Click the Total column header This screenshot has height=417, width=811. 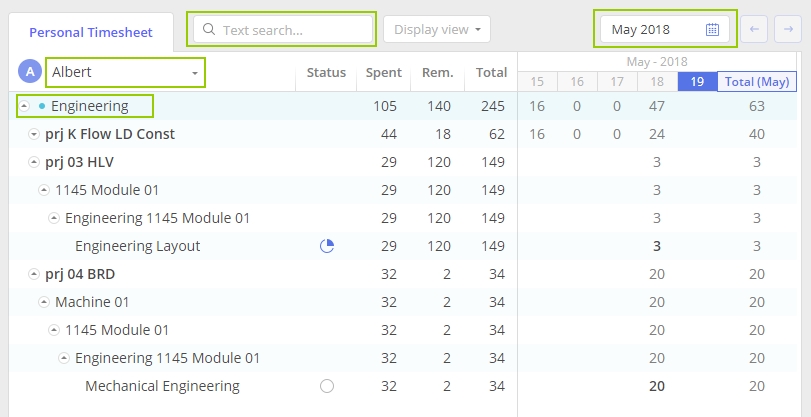click(491, 73)
